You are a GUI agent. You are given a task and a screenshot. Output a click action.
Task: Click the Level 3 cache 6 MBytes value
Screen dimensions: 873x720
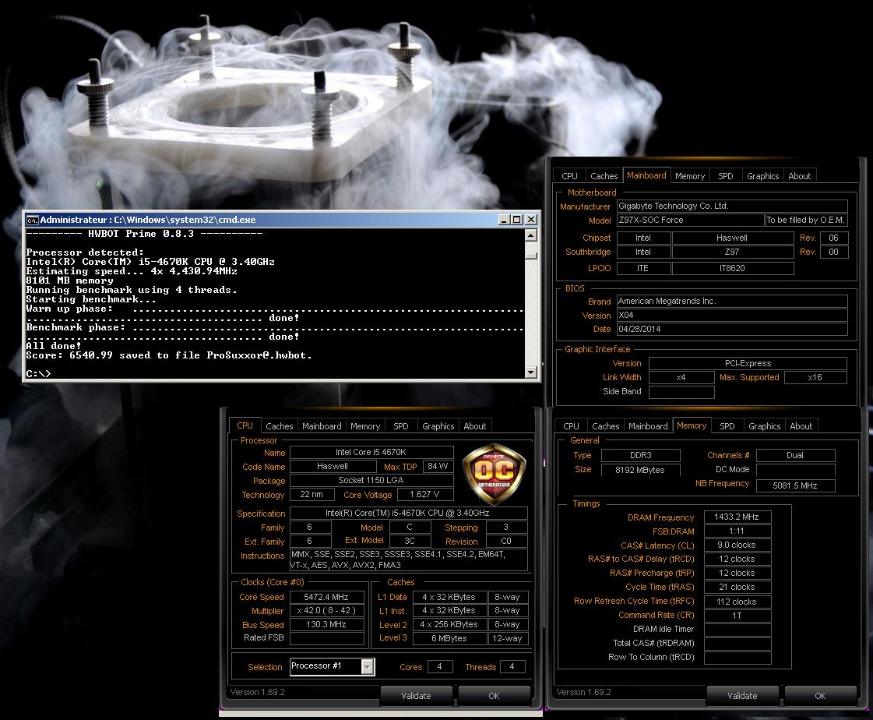click(449, 638)
